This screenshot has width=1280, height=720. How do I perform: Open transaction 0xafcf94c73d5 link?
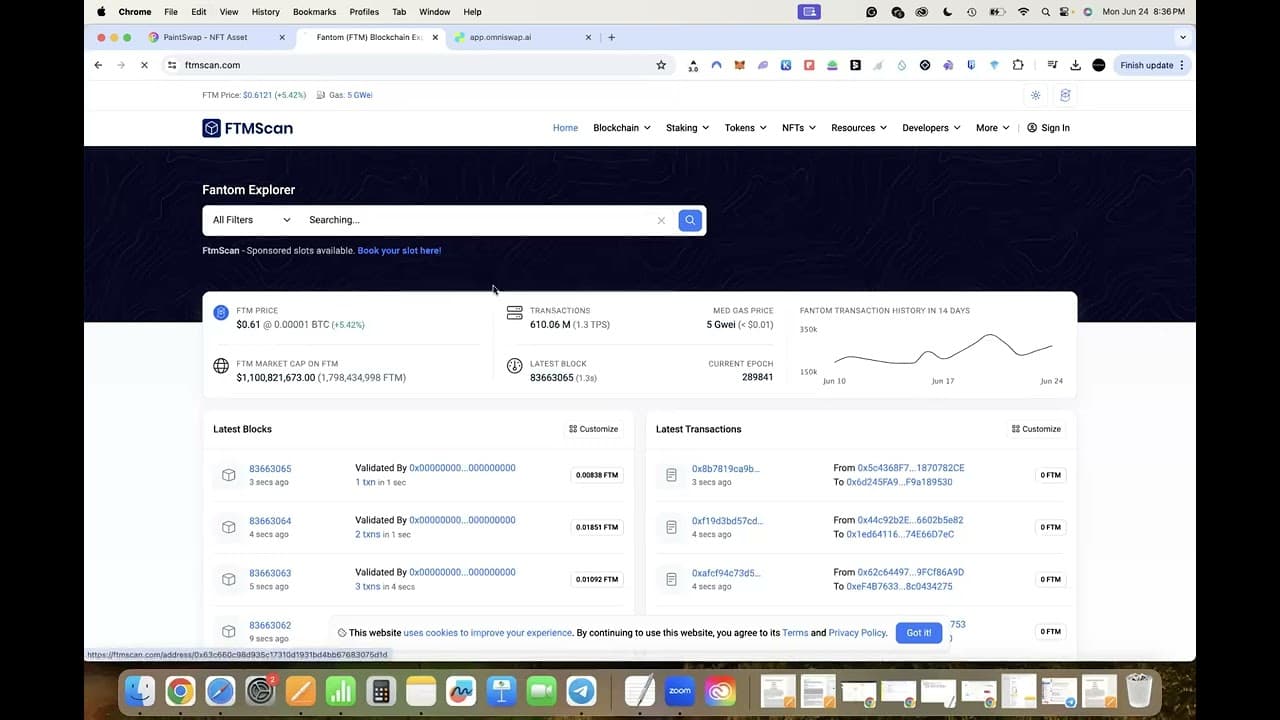726,573
